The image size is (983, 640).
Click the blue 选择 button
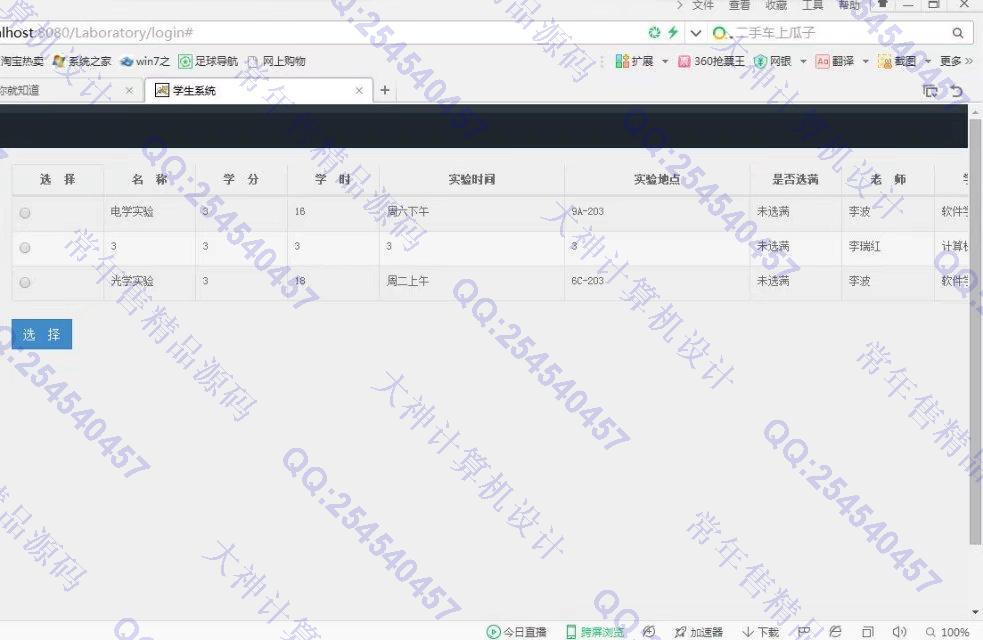click(x=42, y=335)
